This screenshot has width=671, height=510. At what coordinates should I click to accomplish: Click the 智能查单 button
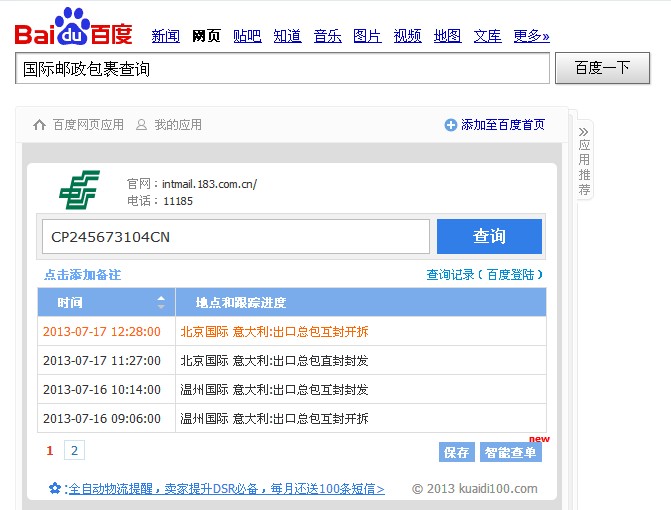[511, 452]
